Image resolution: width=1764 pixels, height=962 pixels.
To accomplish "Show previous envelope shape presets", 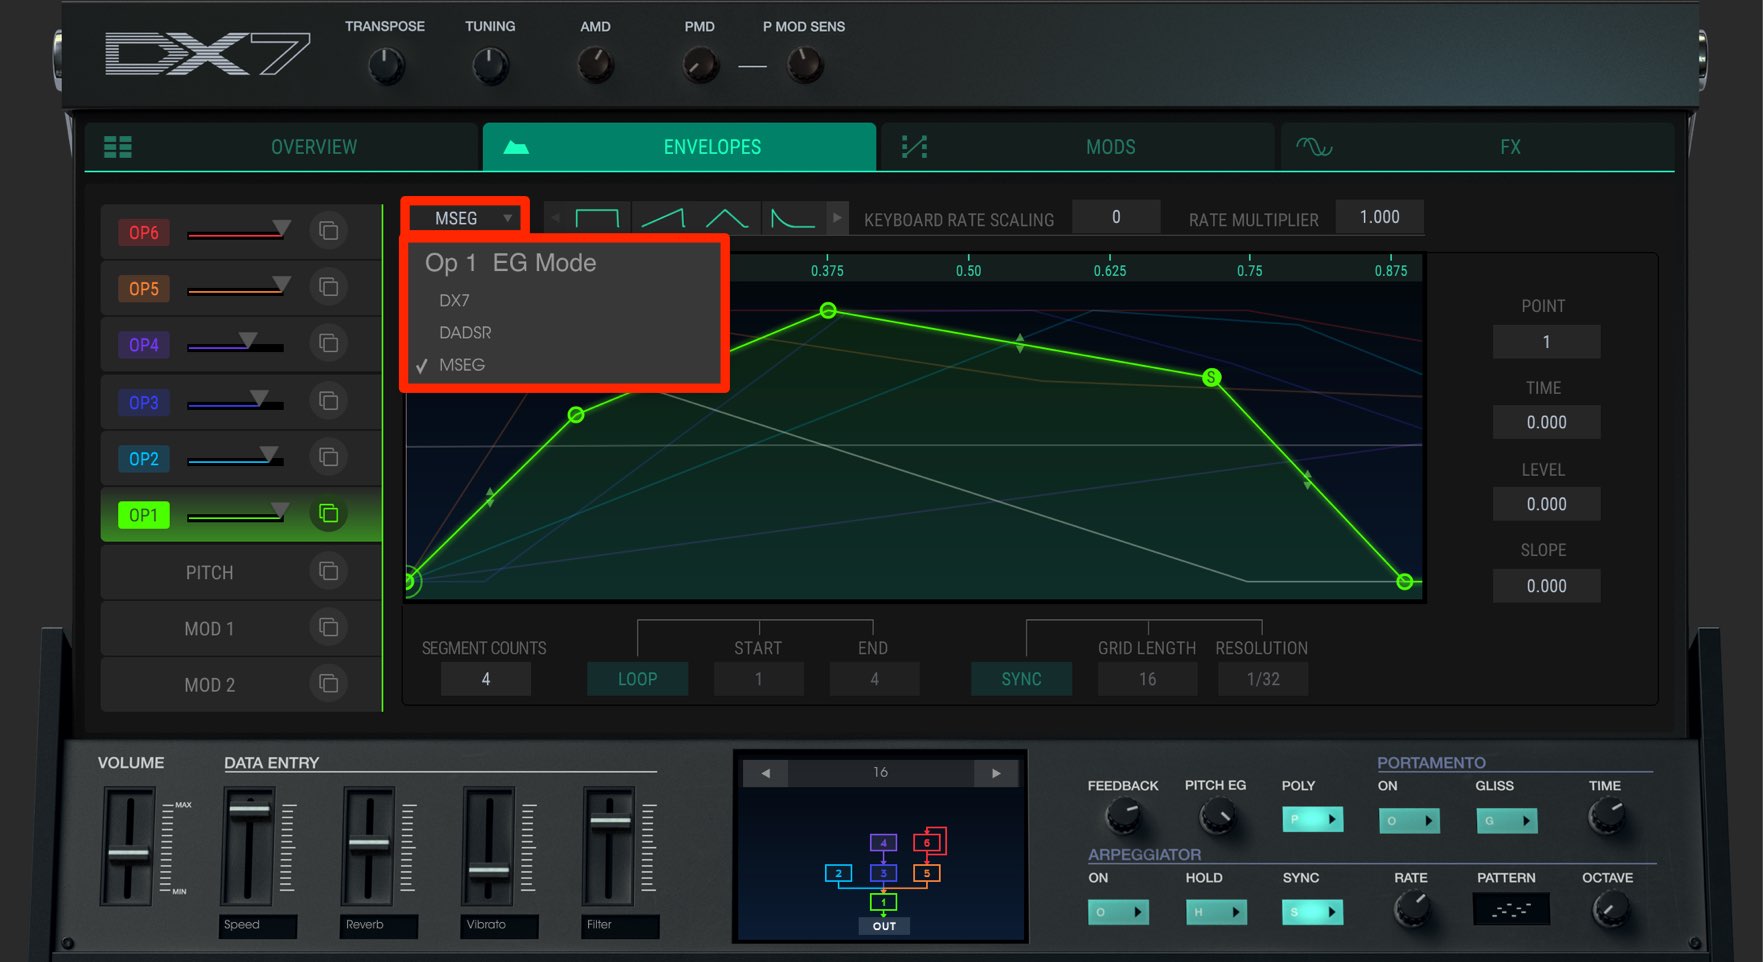I will coord(556,218).
